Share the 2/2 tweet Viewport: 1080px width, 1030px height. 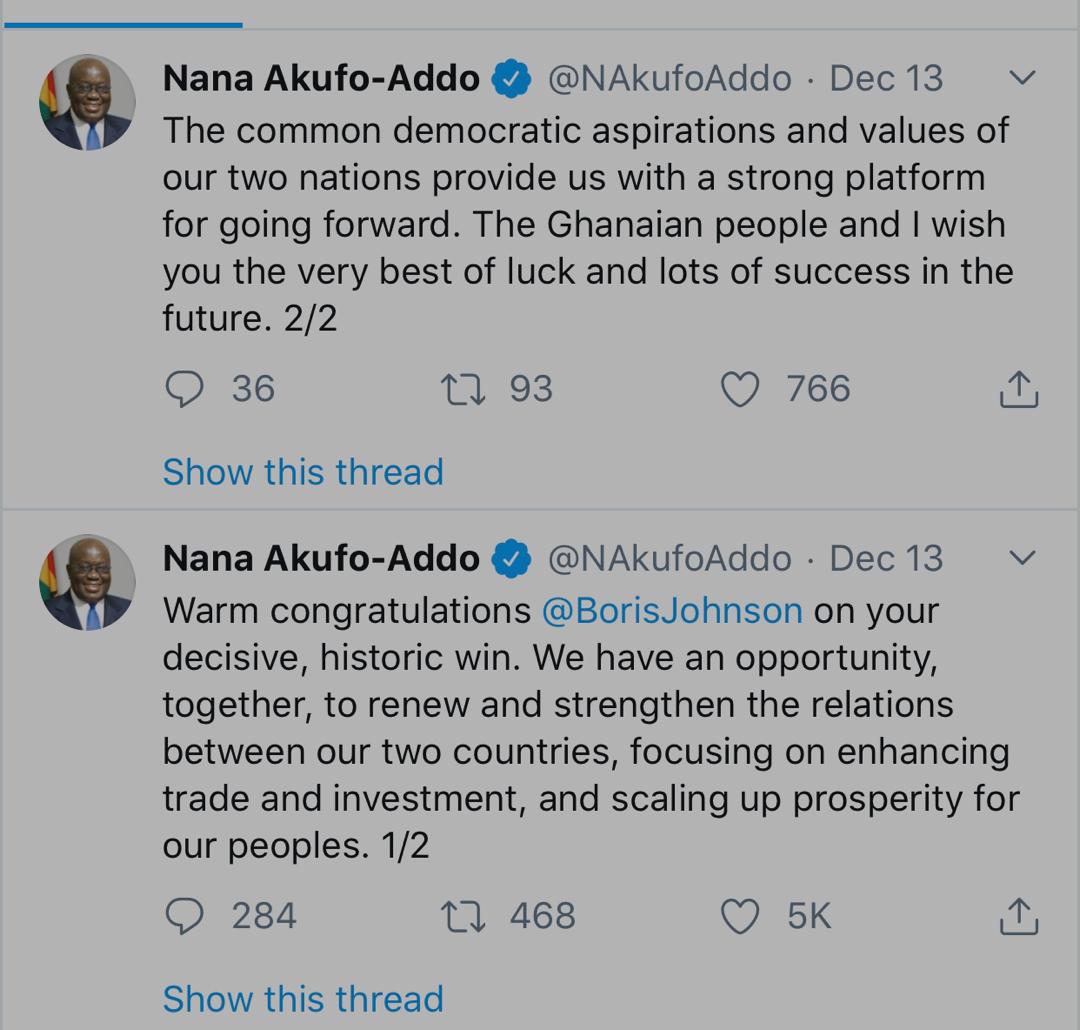pyautogui.click(x=1019, y=389)
